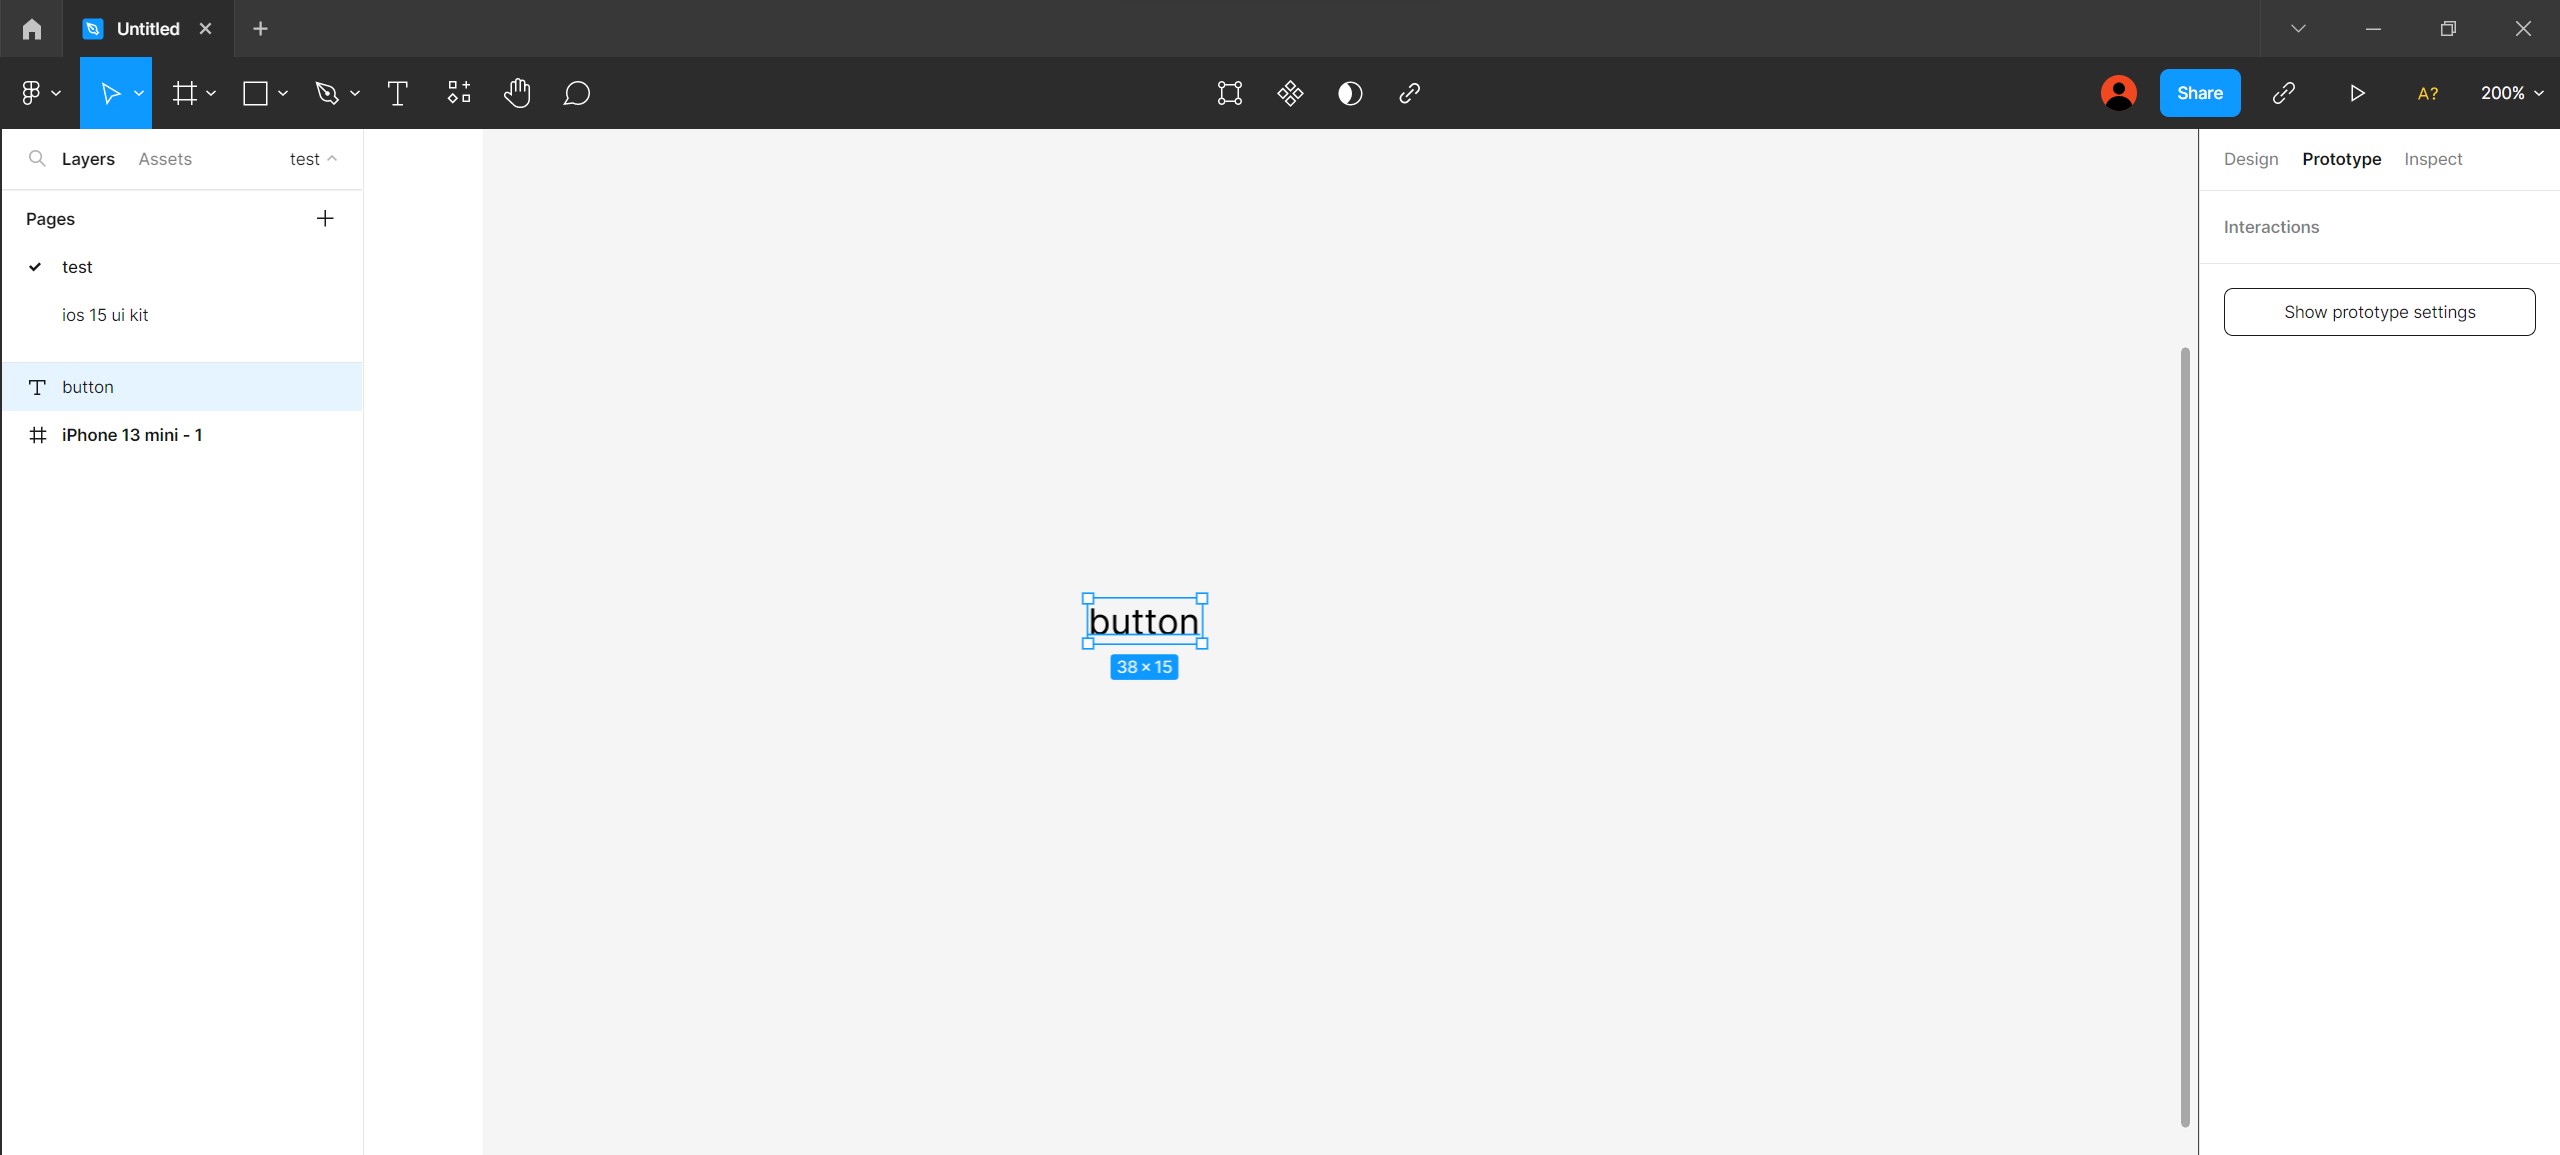The height and width of the screenshot is (1155, 2560).
Task: Click the canvas vertical scrollbar
Action: (2185, 737)
